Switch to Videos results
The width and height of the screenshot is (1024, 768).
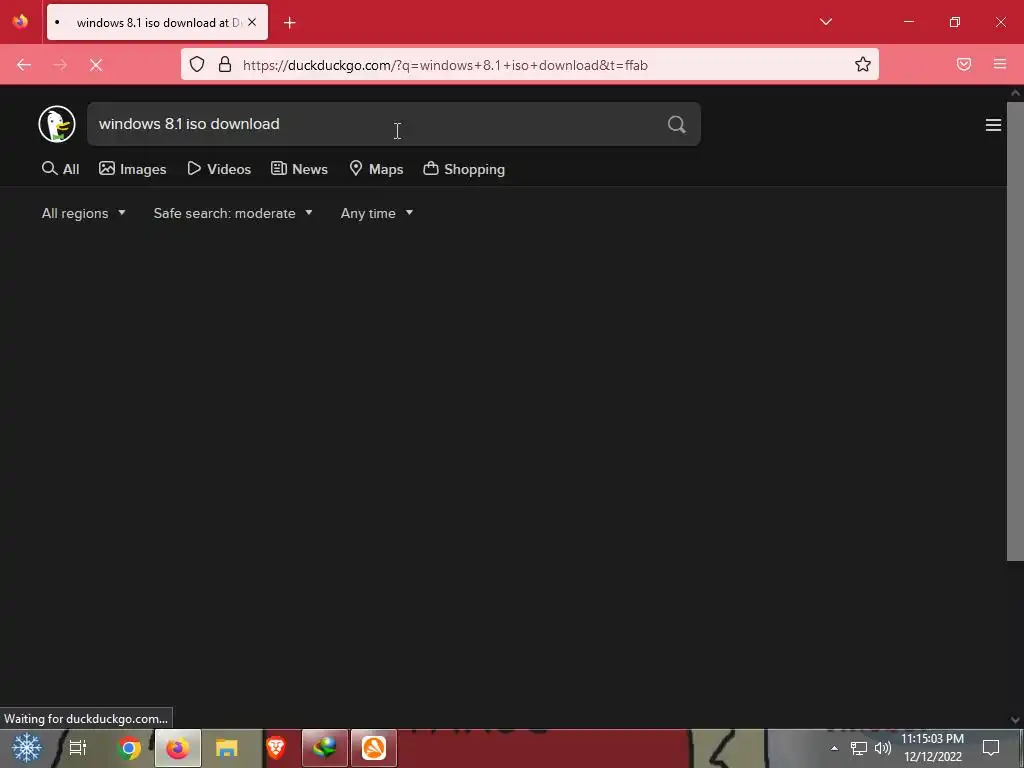tap(219, 169)
